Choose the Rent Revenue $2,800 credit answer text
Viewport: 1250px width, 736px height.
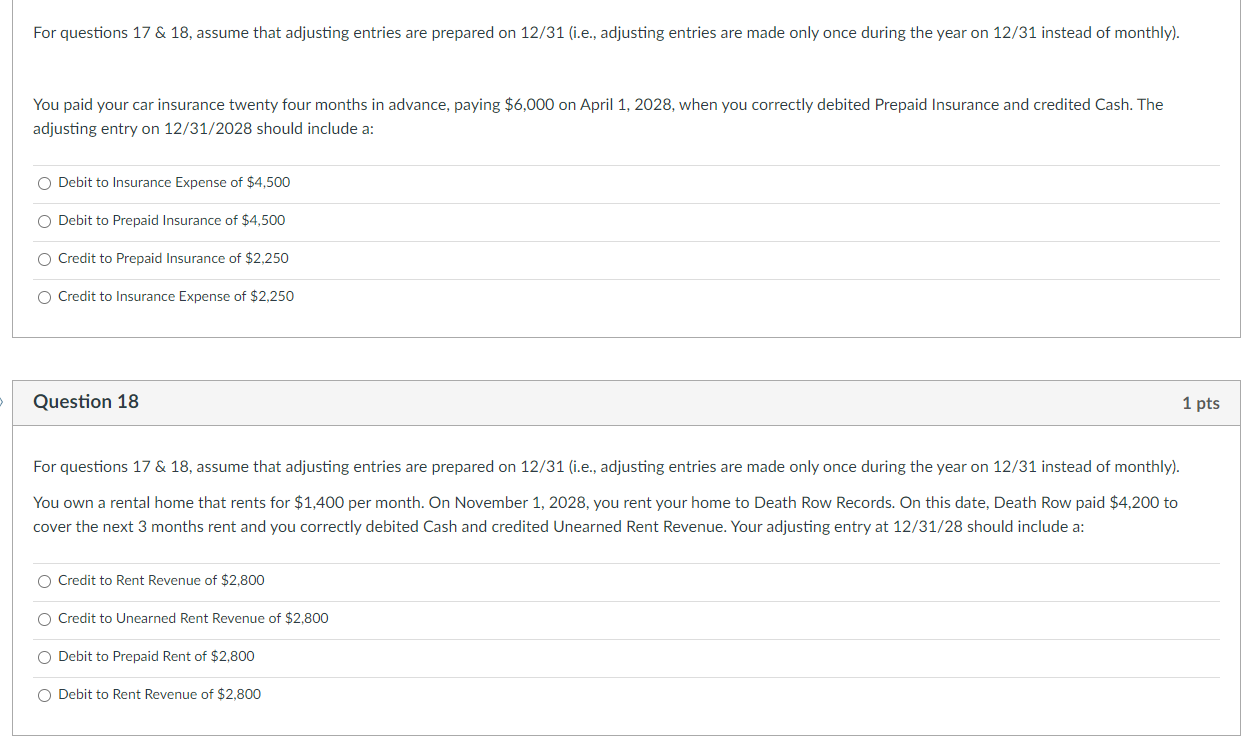(161, 581)
